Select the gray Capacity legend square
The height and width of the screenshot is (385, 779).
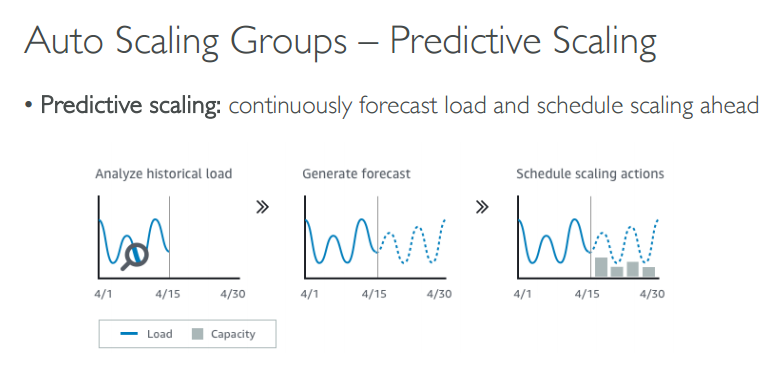pos(198,334)
